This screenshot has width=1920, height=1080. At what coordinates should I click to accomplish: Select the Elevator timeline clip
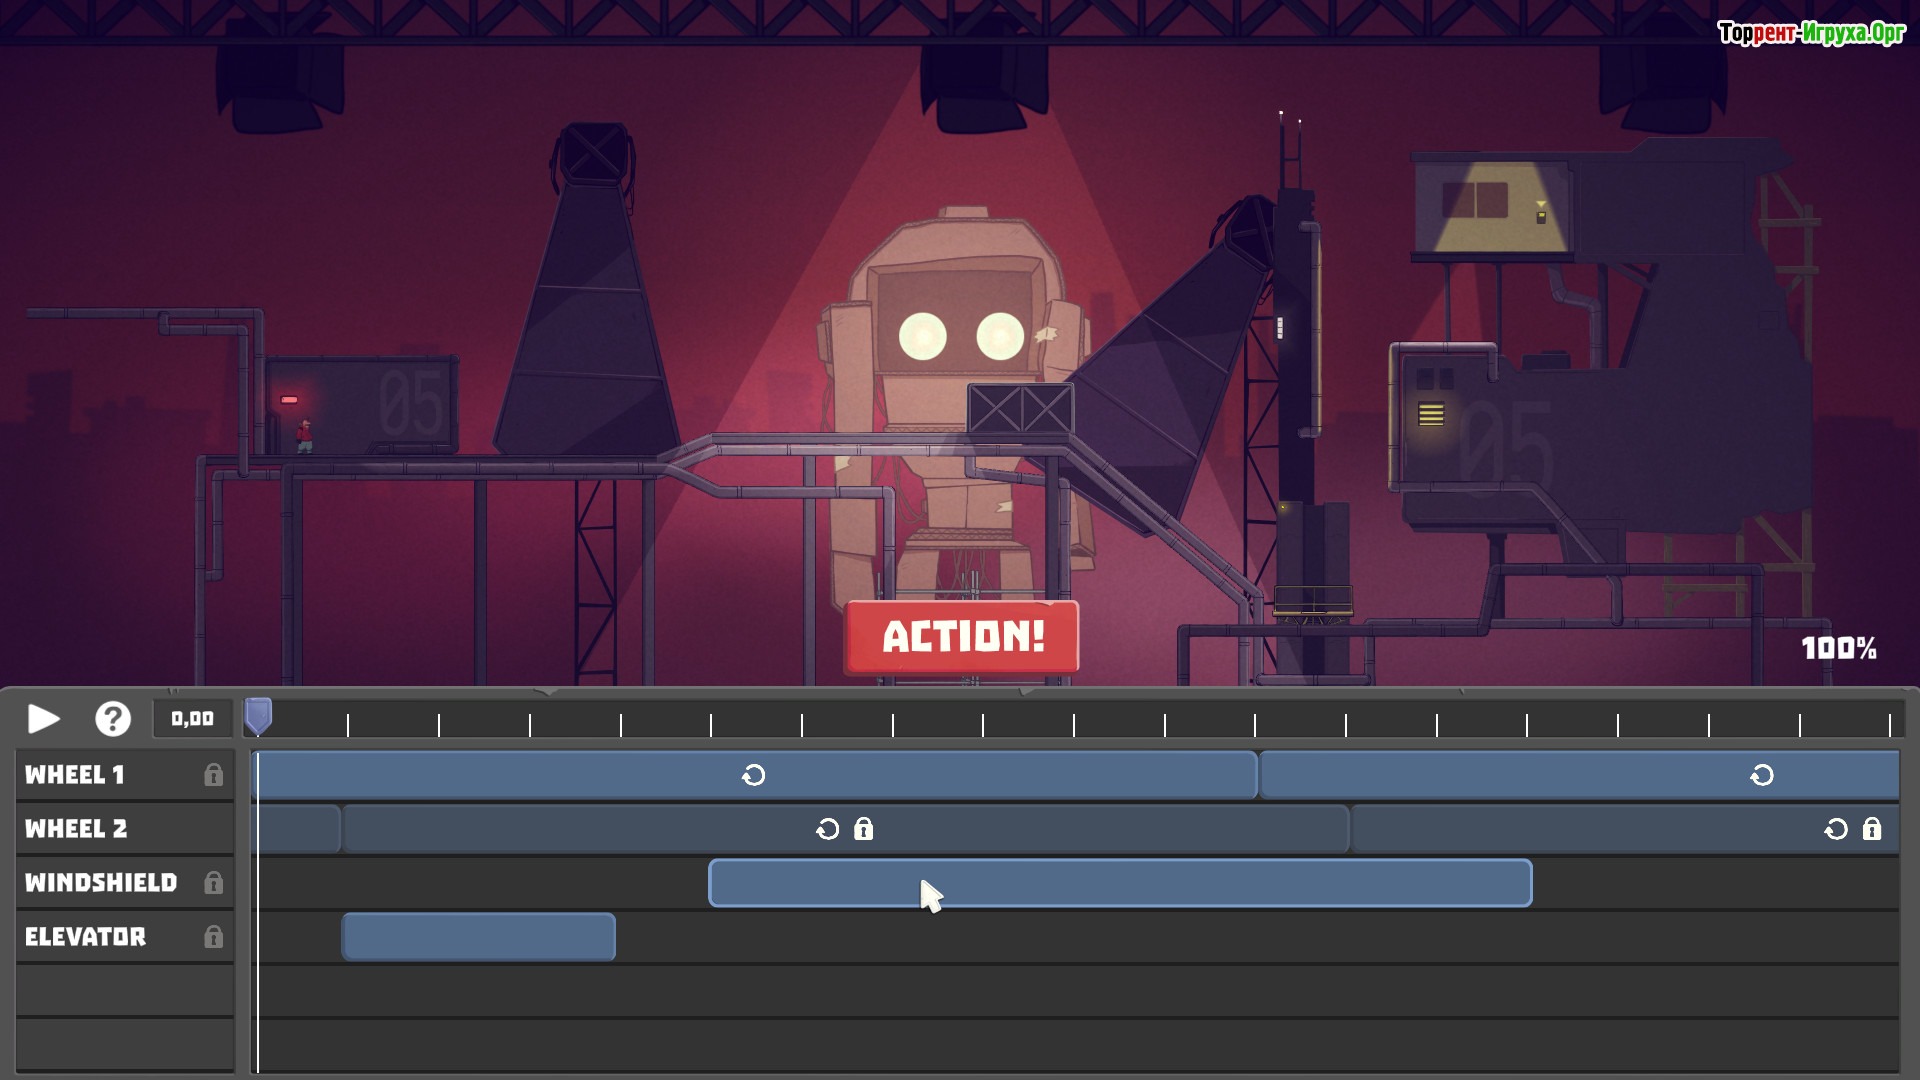pos(478,937)
